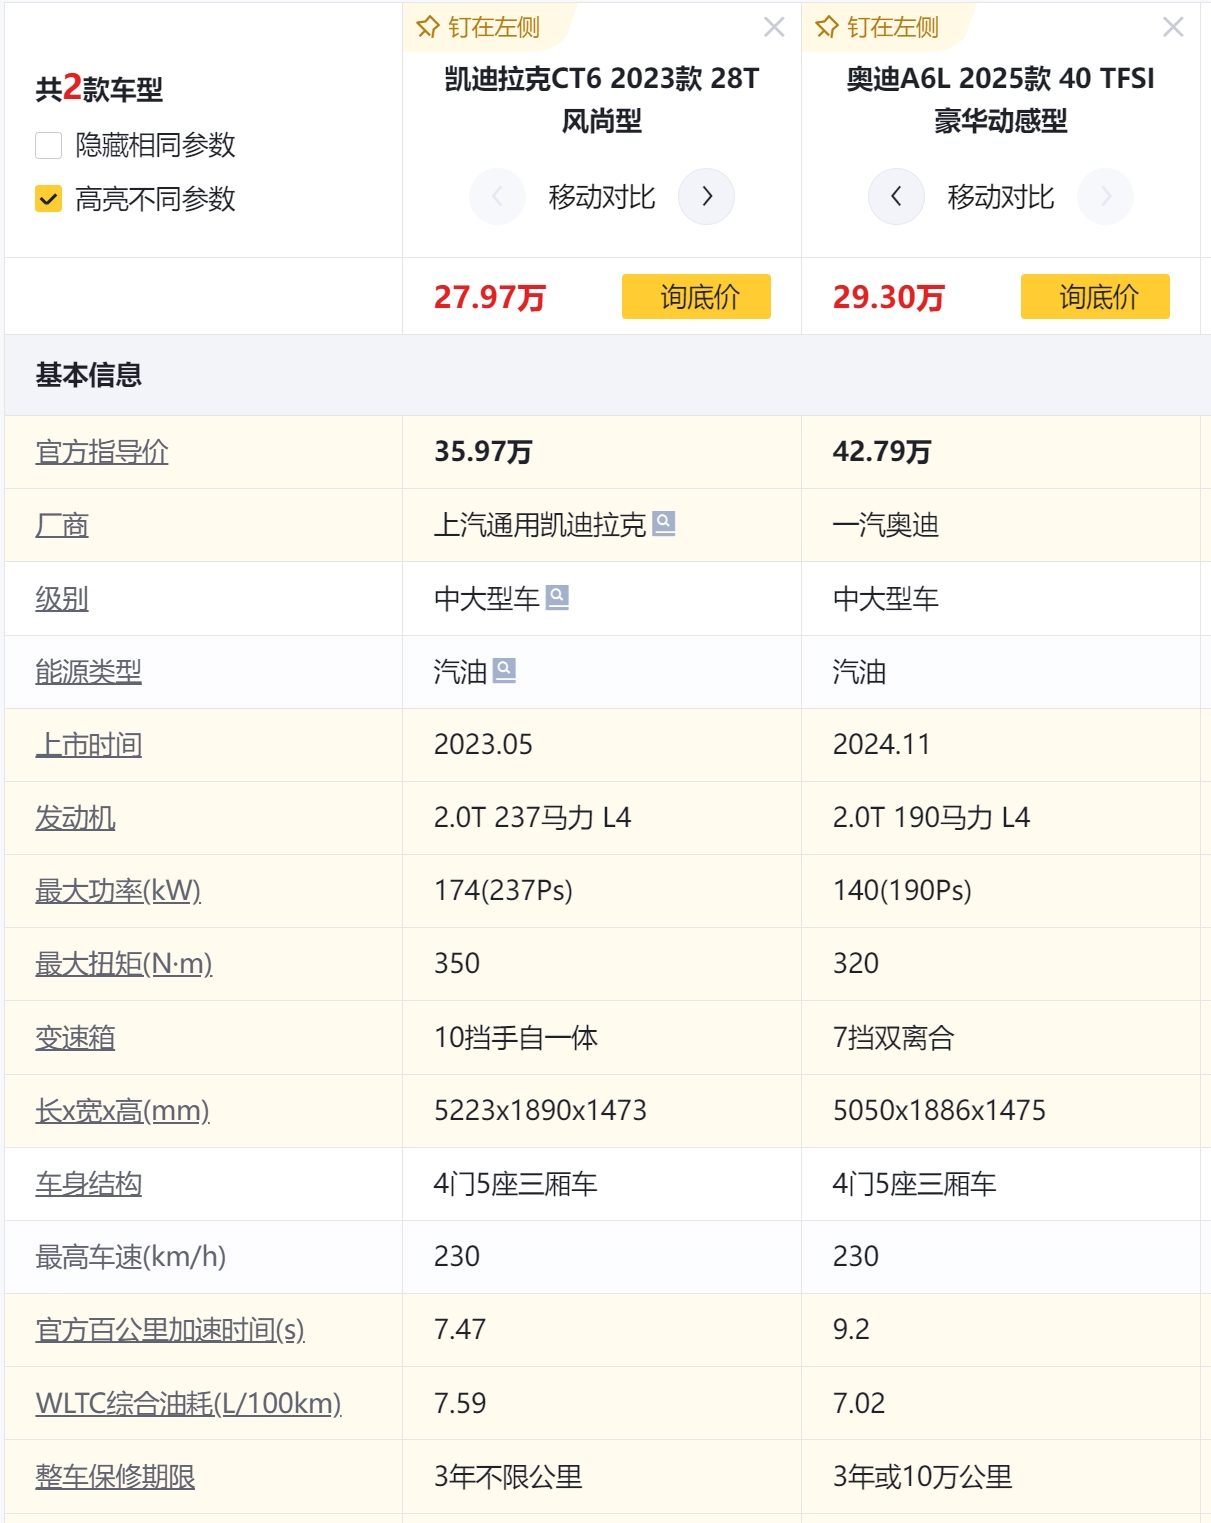Screen dimensions: 1211x1523
Task: Select power value 174(237Ps)
Action: [503, 890]
